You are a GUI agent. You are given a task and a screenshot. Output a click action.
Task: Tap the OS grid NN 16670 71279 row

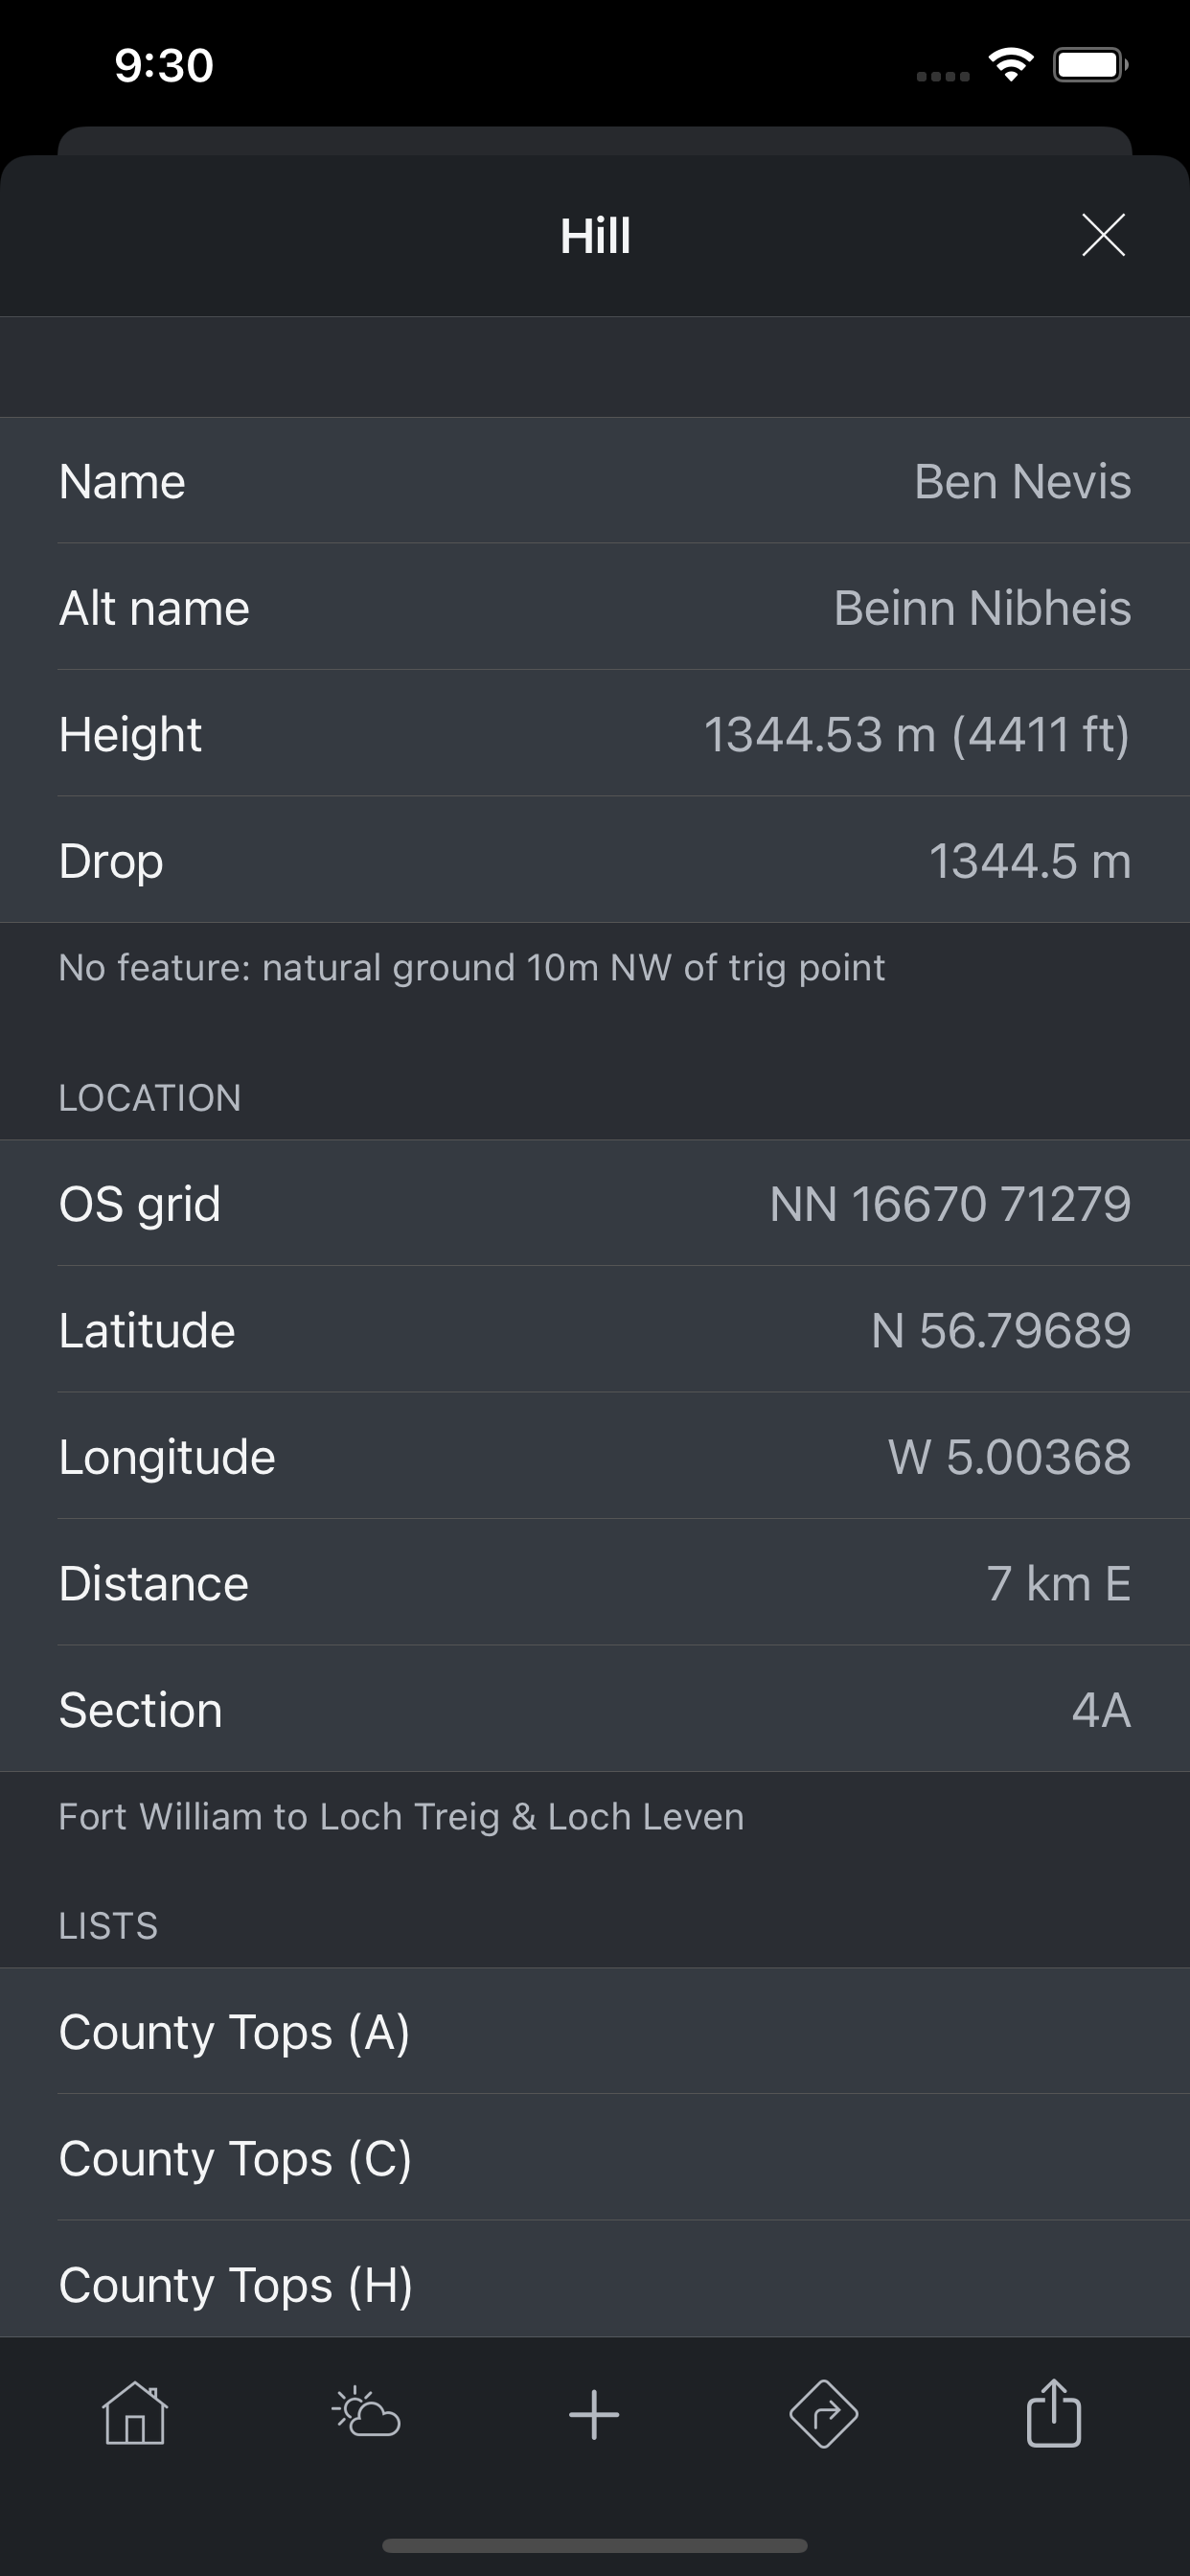594,1203
